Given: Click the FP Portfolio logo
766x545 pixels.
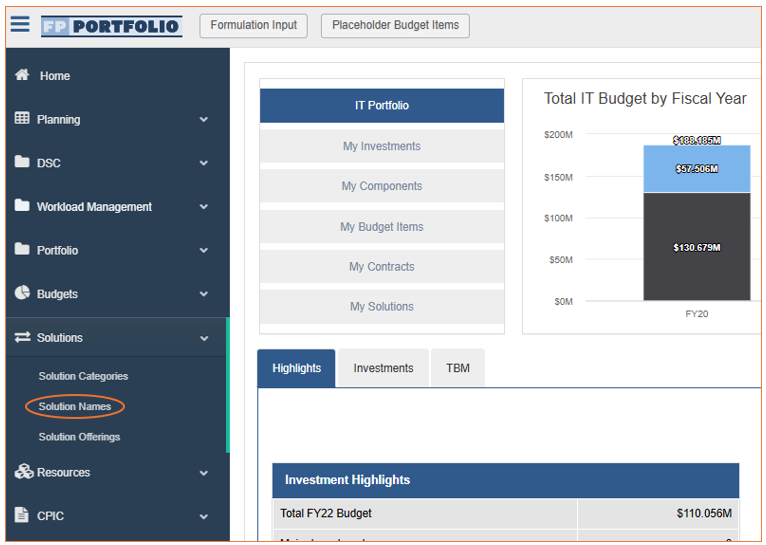Looking at the screenshot, I should click(111, 26).
